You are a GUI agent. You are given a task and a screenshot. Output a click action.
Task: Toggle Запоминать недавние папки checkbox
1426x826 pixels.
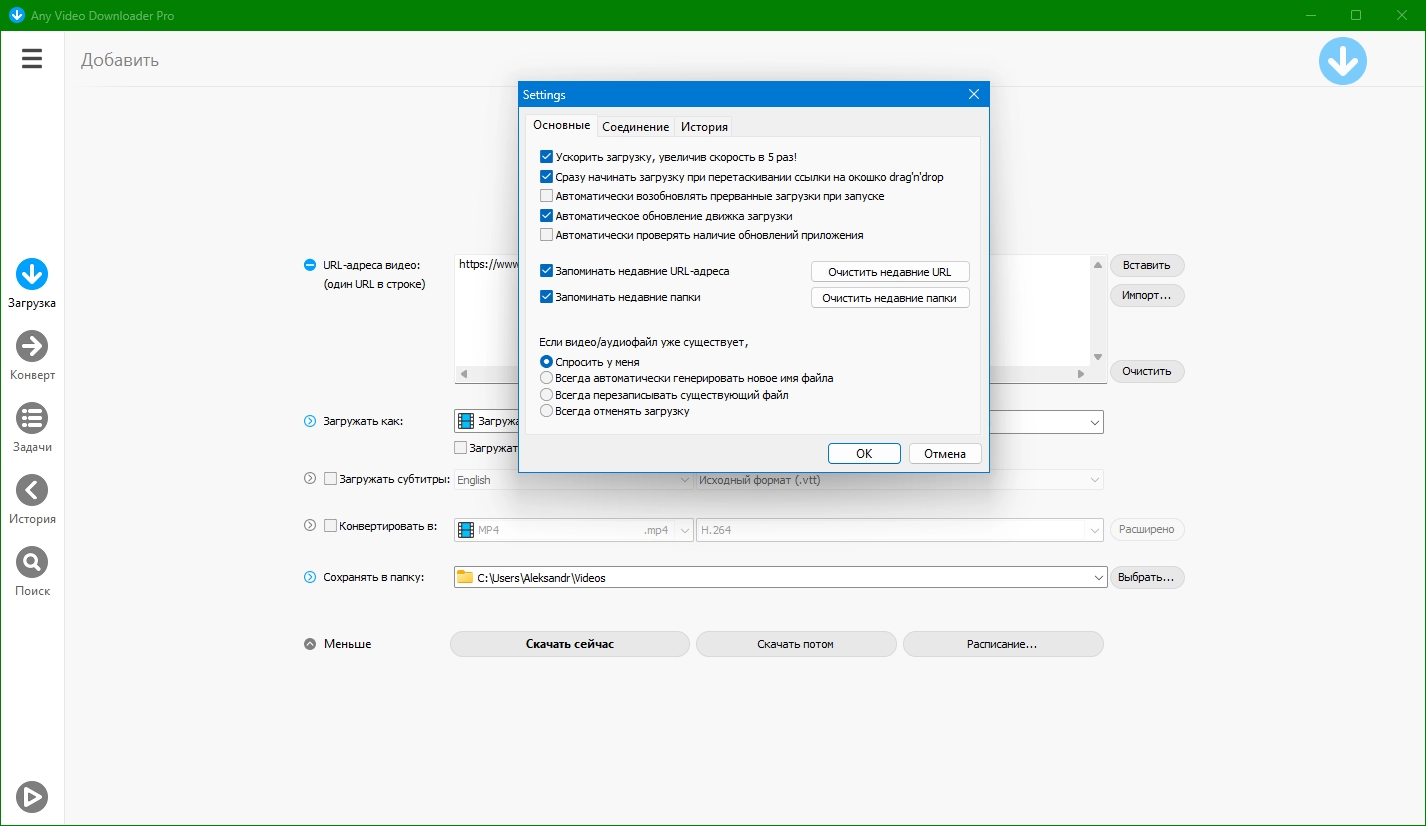[546, 297]
